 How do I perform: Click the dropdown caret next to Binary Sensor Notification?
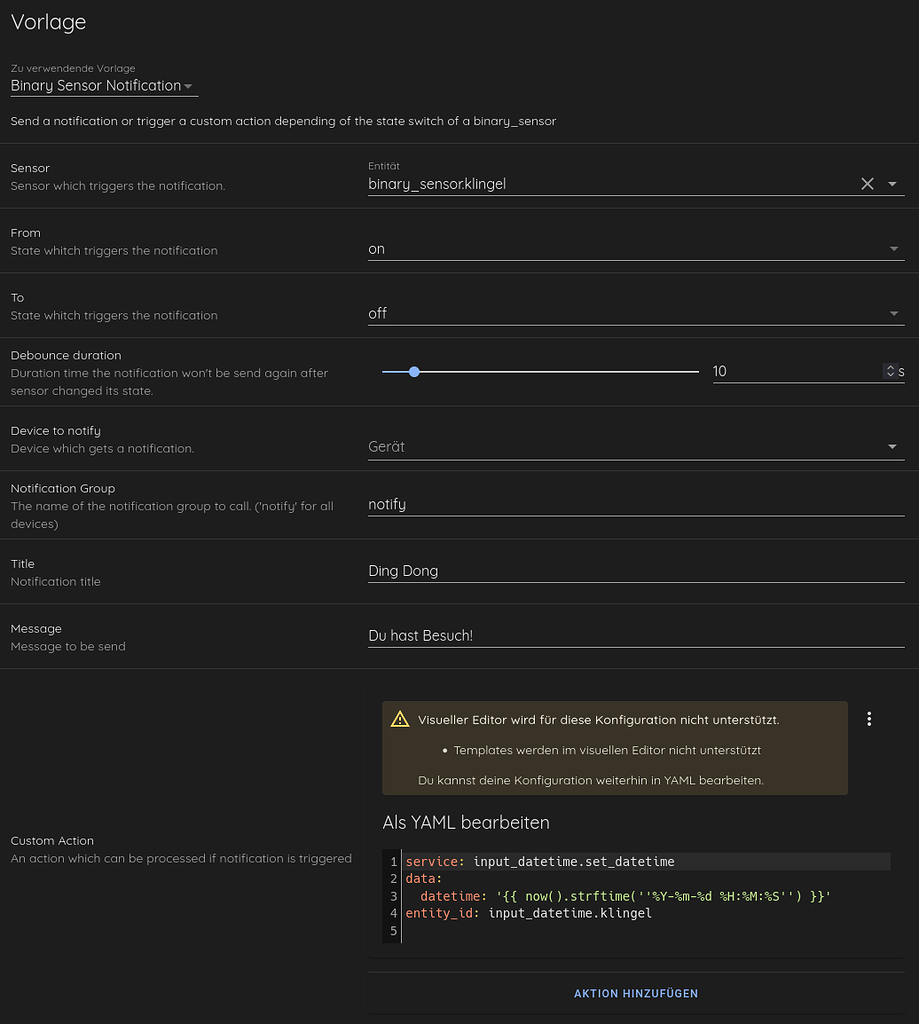point(189,86)
